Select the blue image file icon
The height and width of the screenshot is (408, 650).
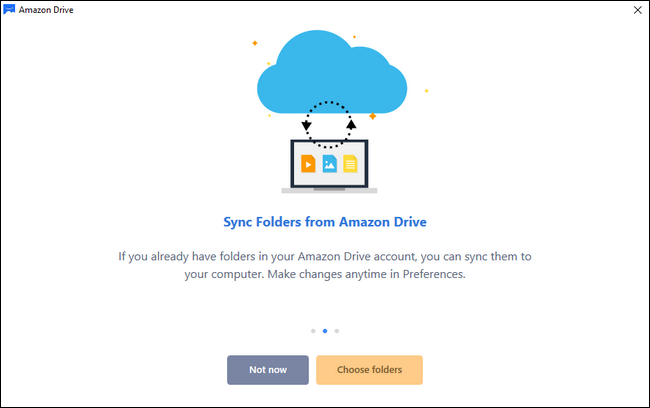pyautogui.click(x=330, y=163)
